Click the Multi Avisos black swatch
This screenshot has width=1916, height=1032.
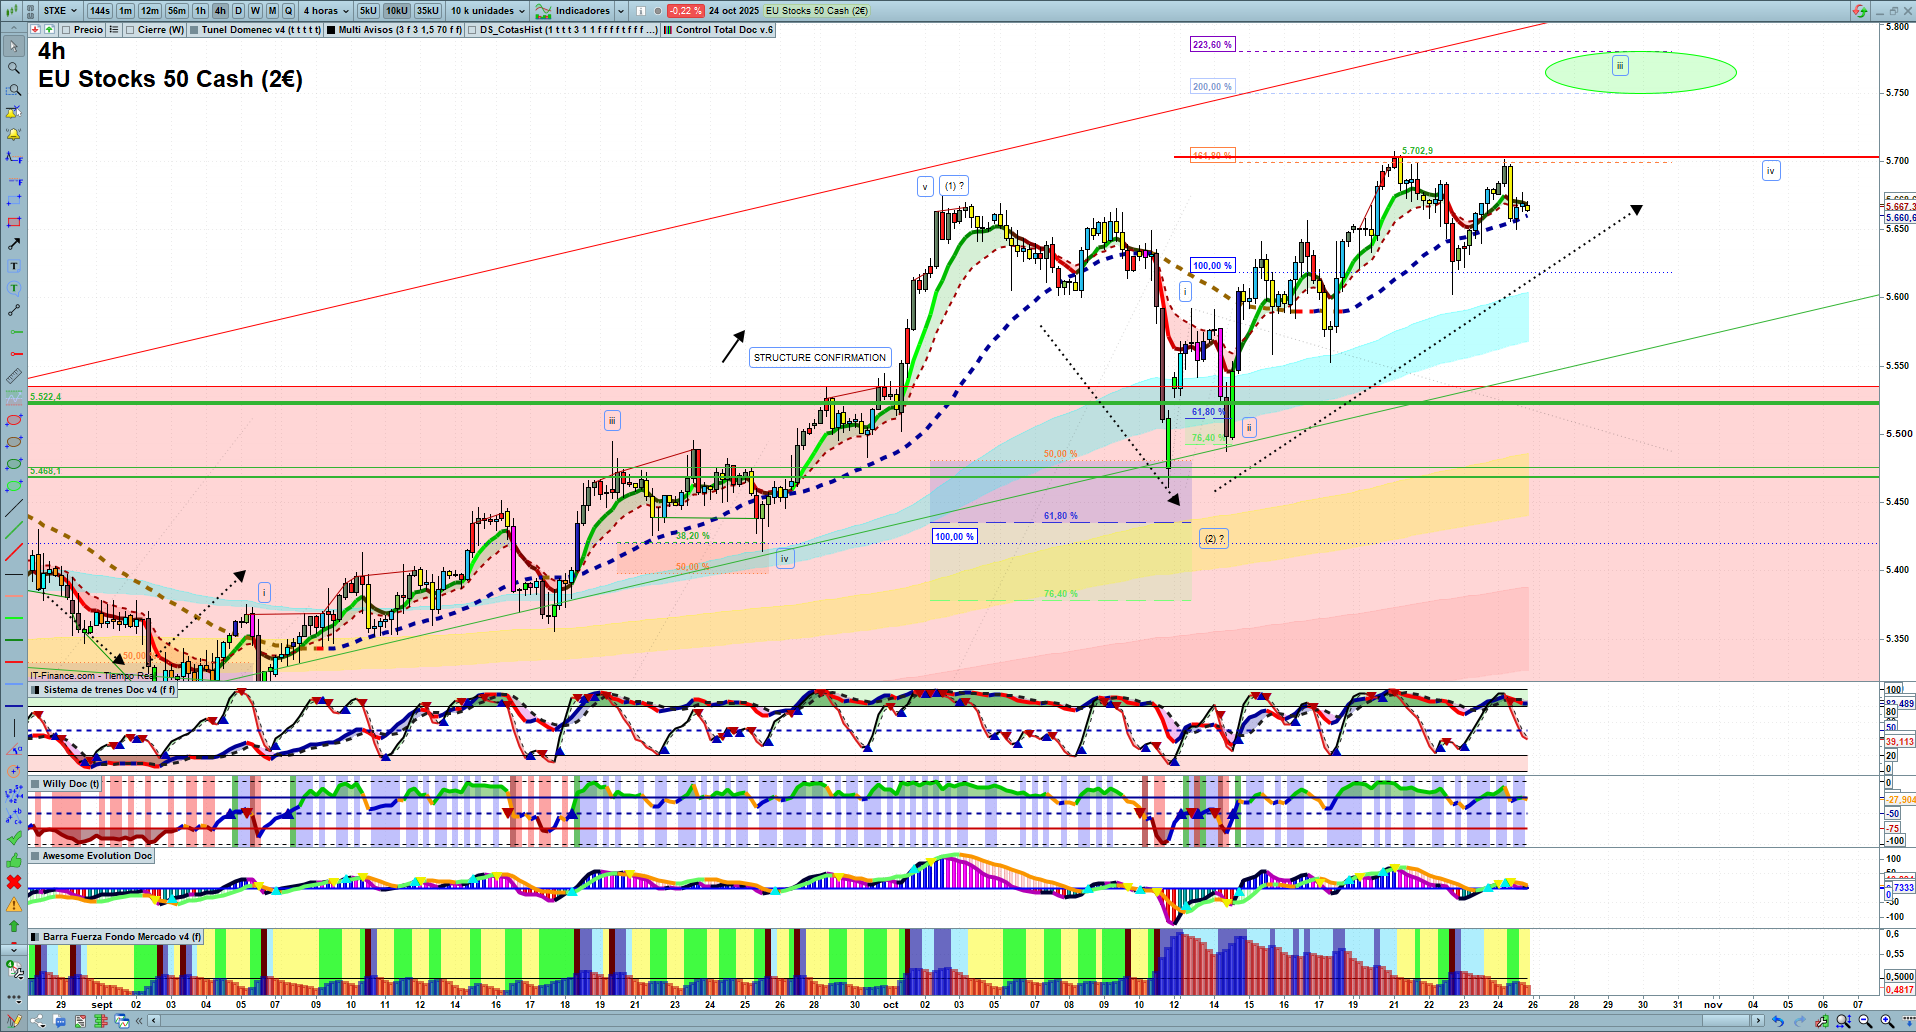point(331,30)
